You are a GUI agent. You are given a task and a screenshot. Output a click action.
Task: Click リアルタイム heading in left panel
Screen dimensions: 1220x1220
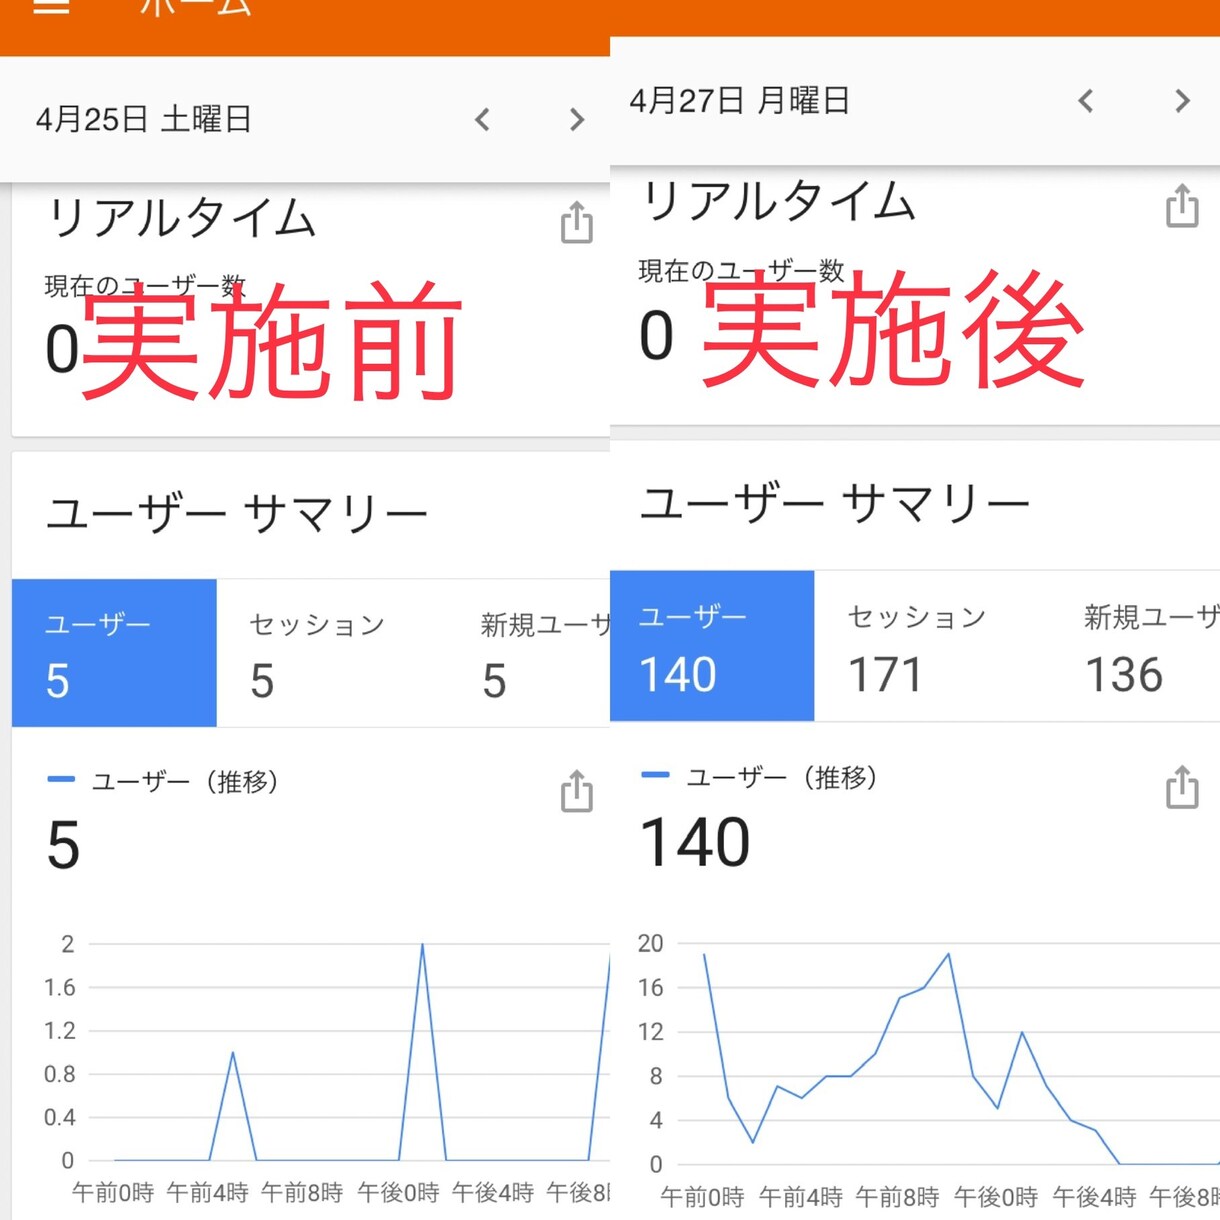[x=181, y=218]
